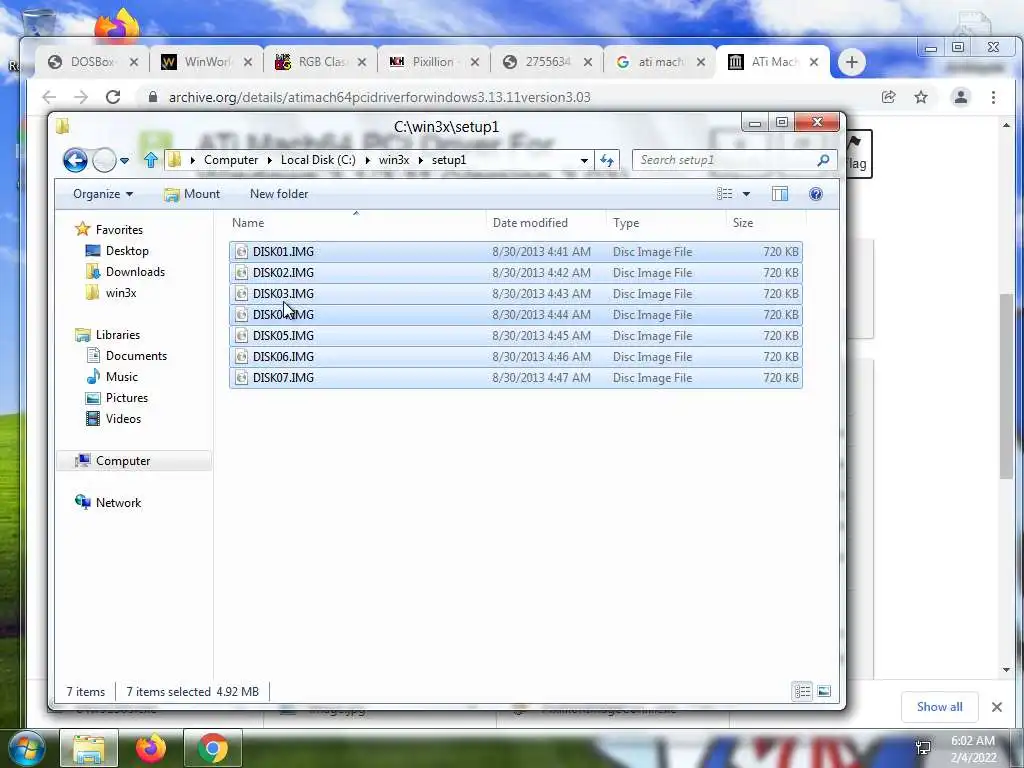Open Explorer Help with the question mark icon
This screenshot has height=768, width=1024.
[x=816, y=194]
